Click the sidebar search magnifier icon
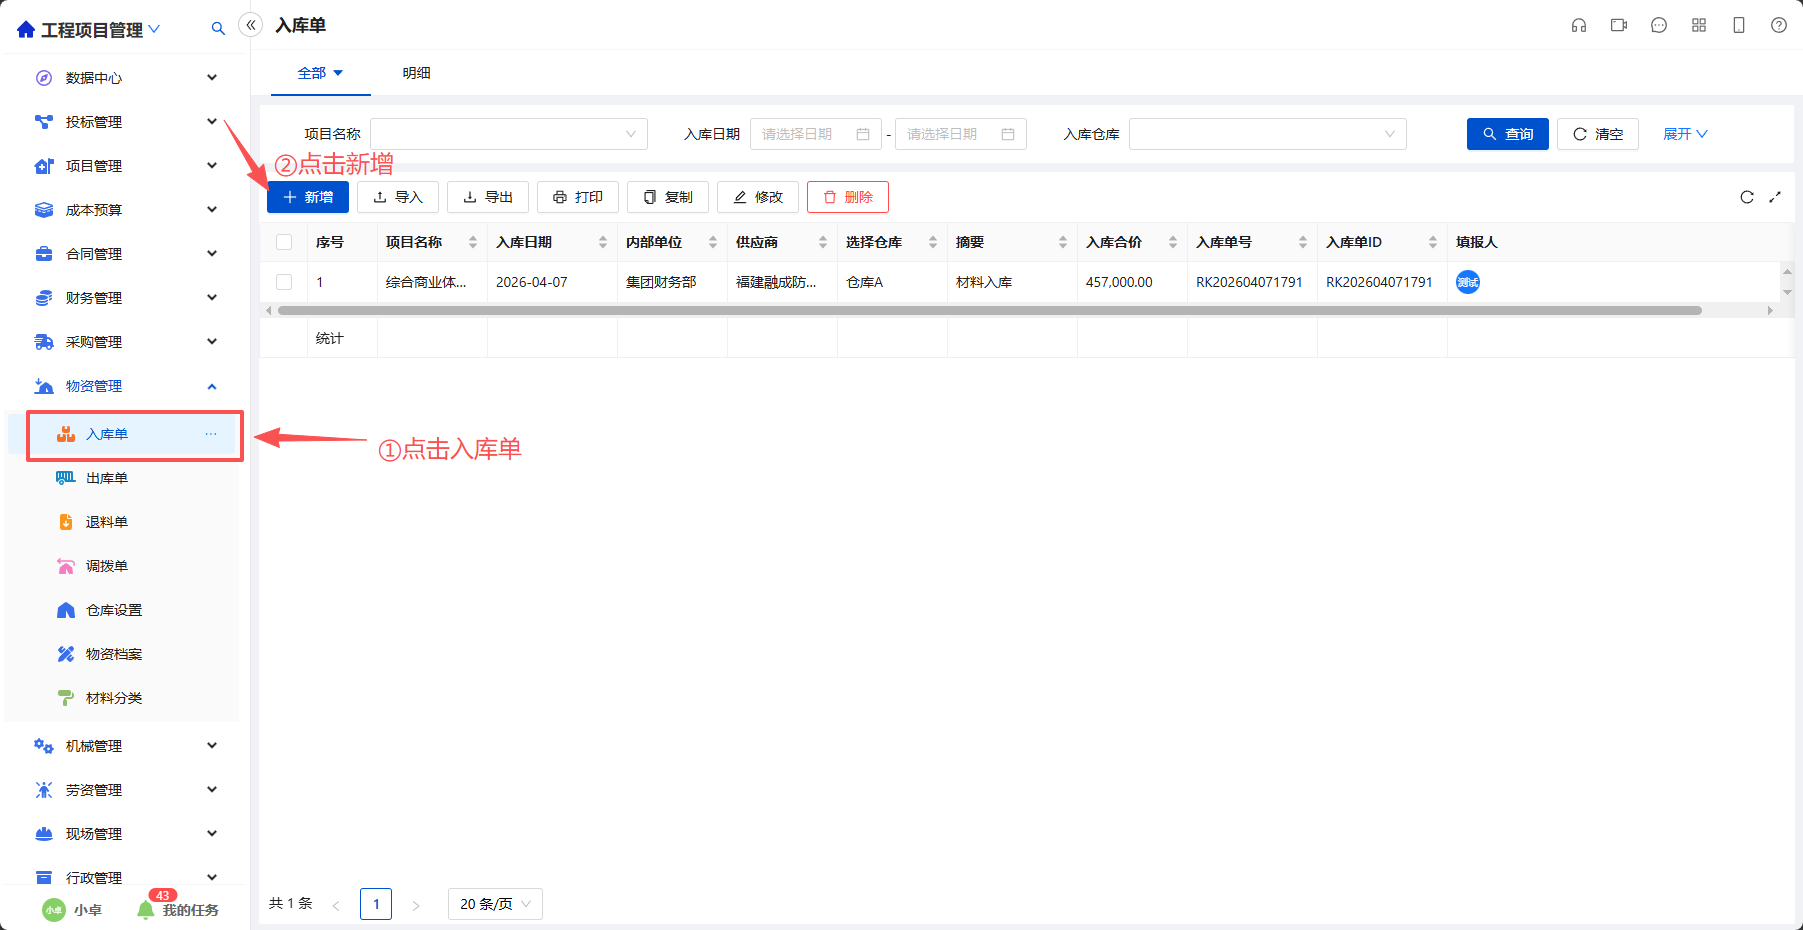The height and width of the screenshot is (930, 1803). [x=218, y=29]
